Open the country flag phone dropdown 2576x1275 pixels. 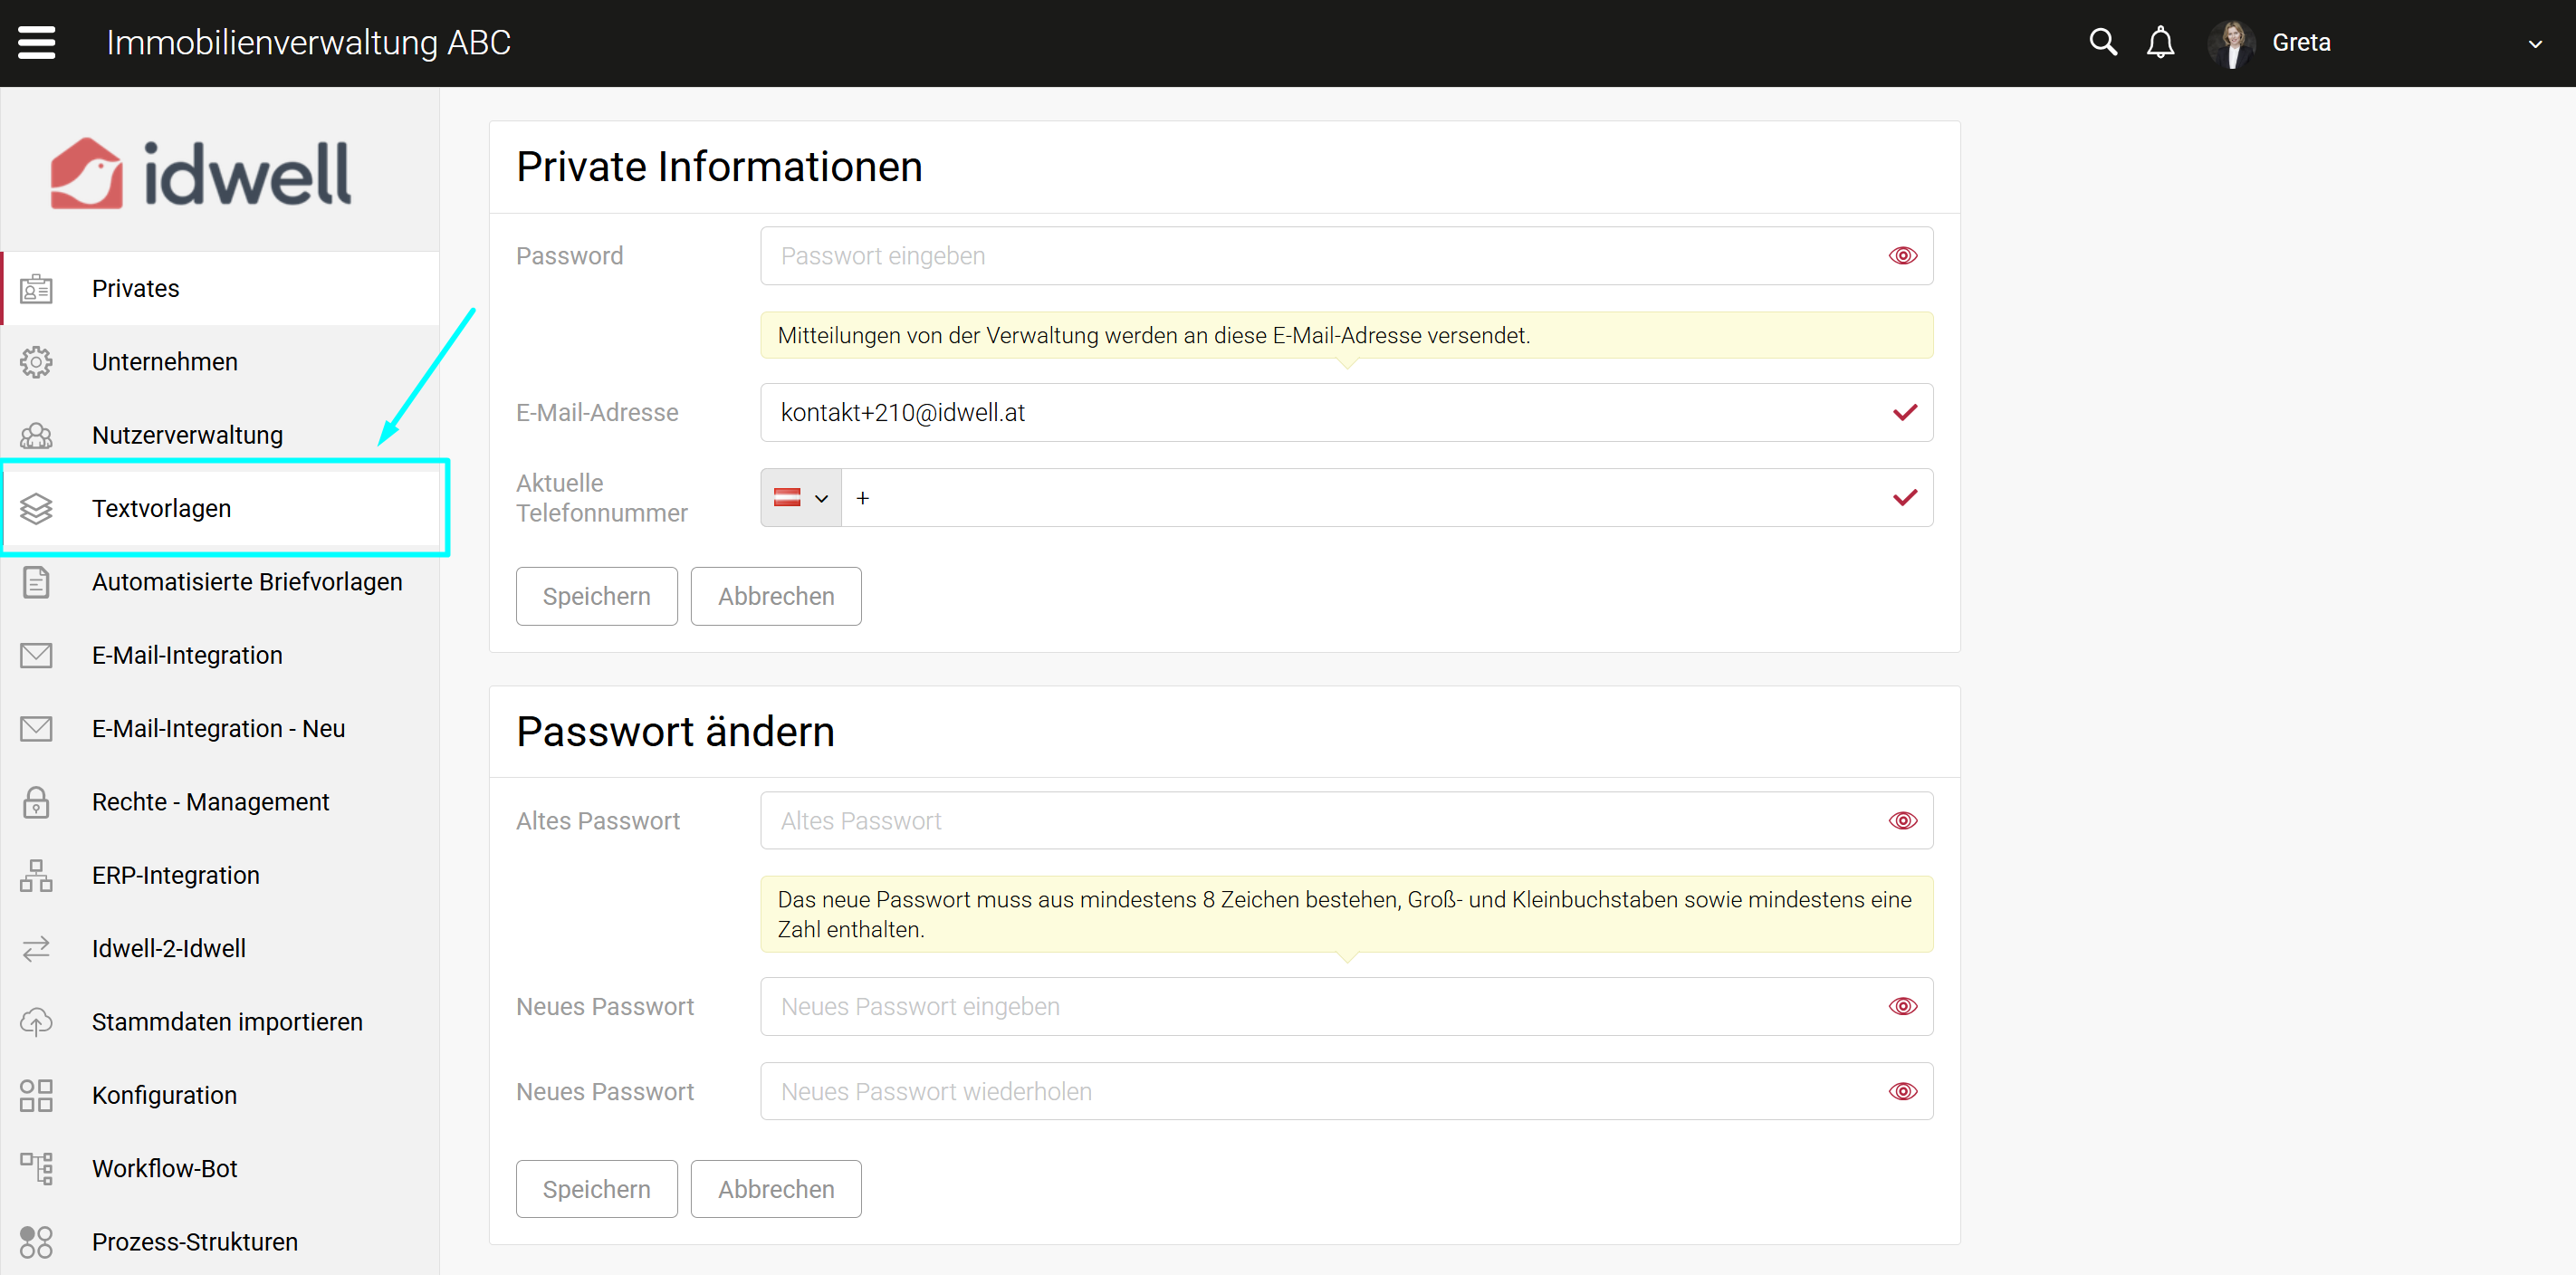[x=801, y=497]
